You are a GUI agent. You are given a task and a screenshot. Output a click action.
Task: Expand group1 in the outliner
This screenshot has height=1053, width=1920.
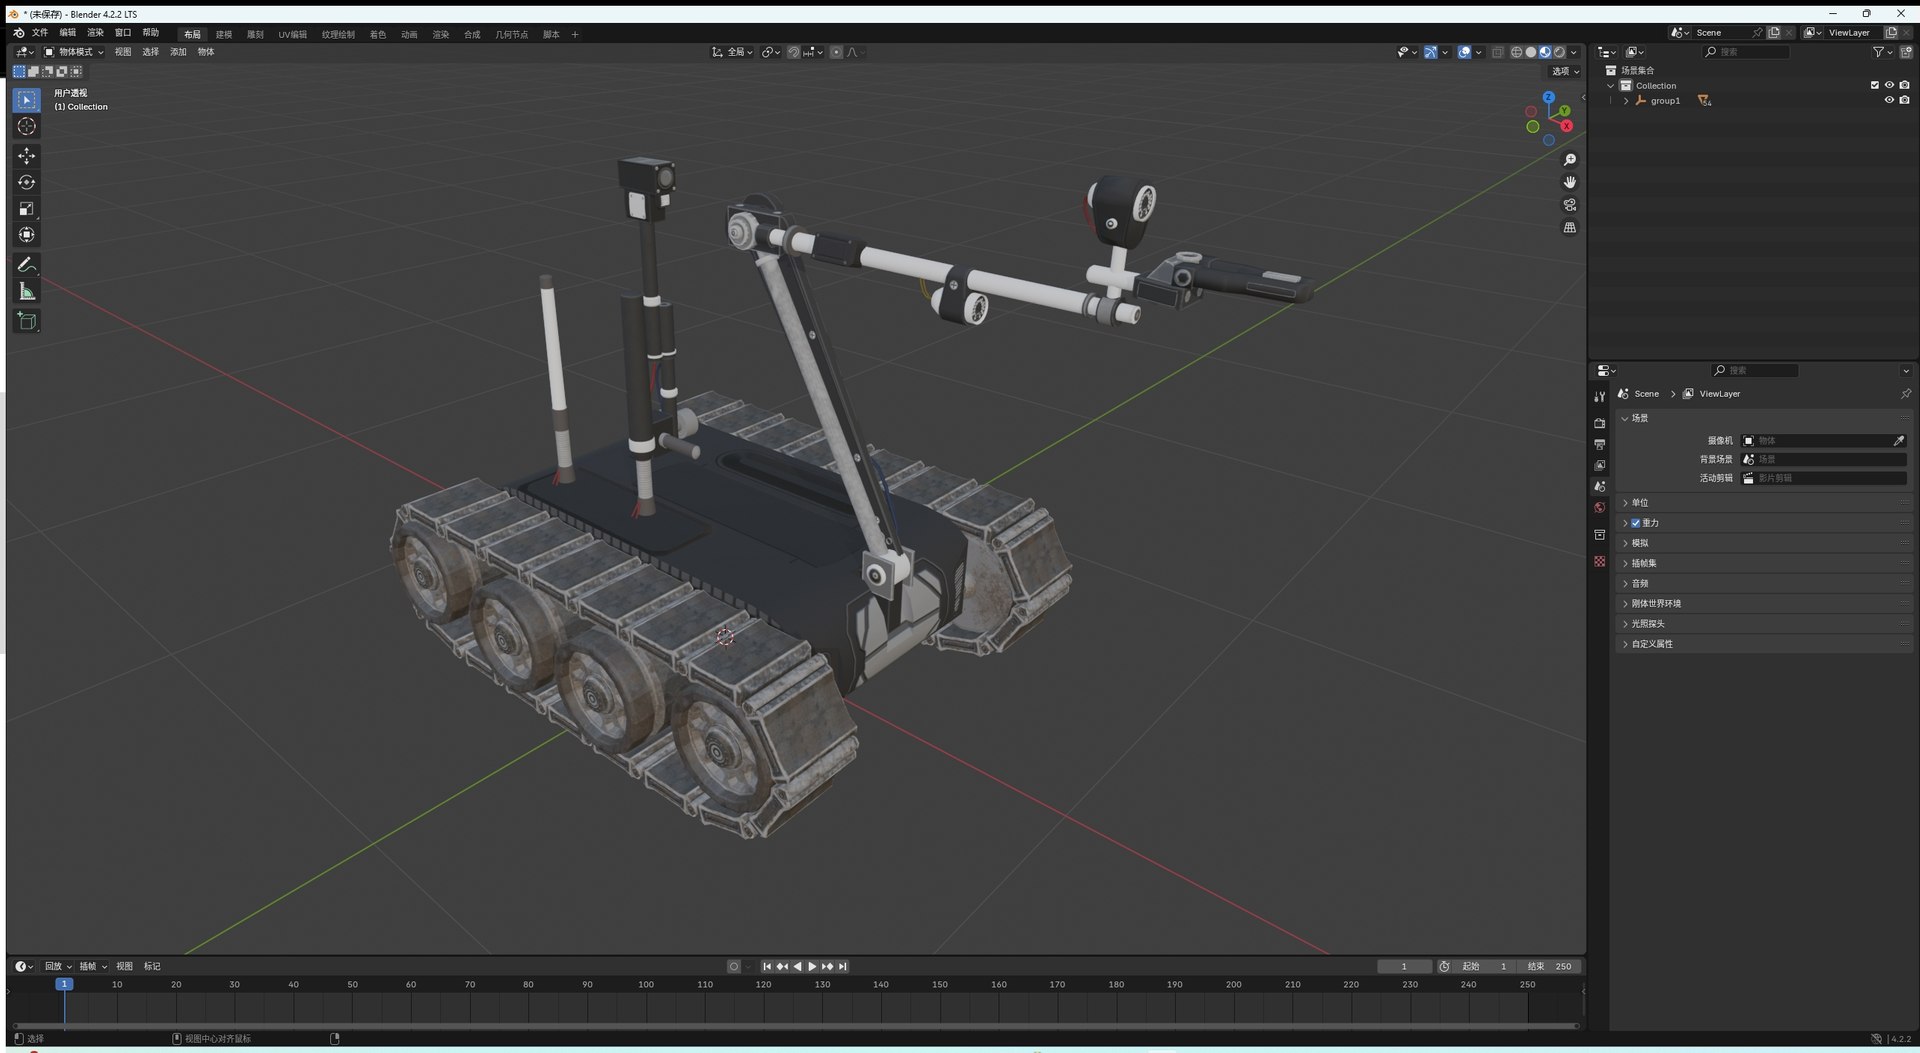pyautogui.click(x=1626, y=101)
